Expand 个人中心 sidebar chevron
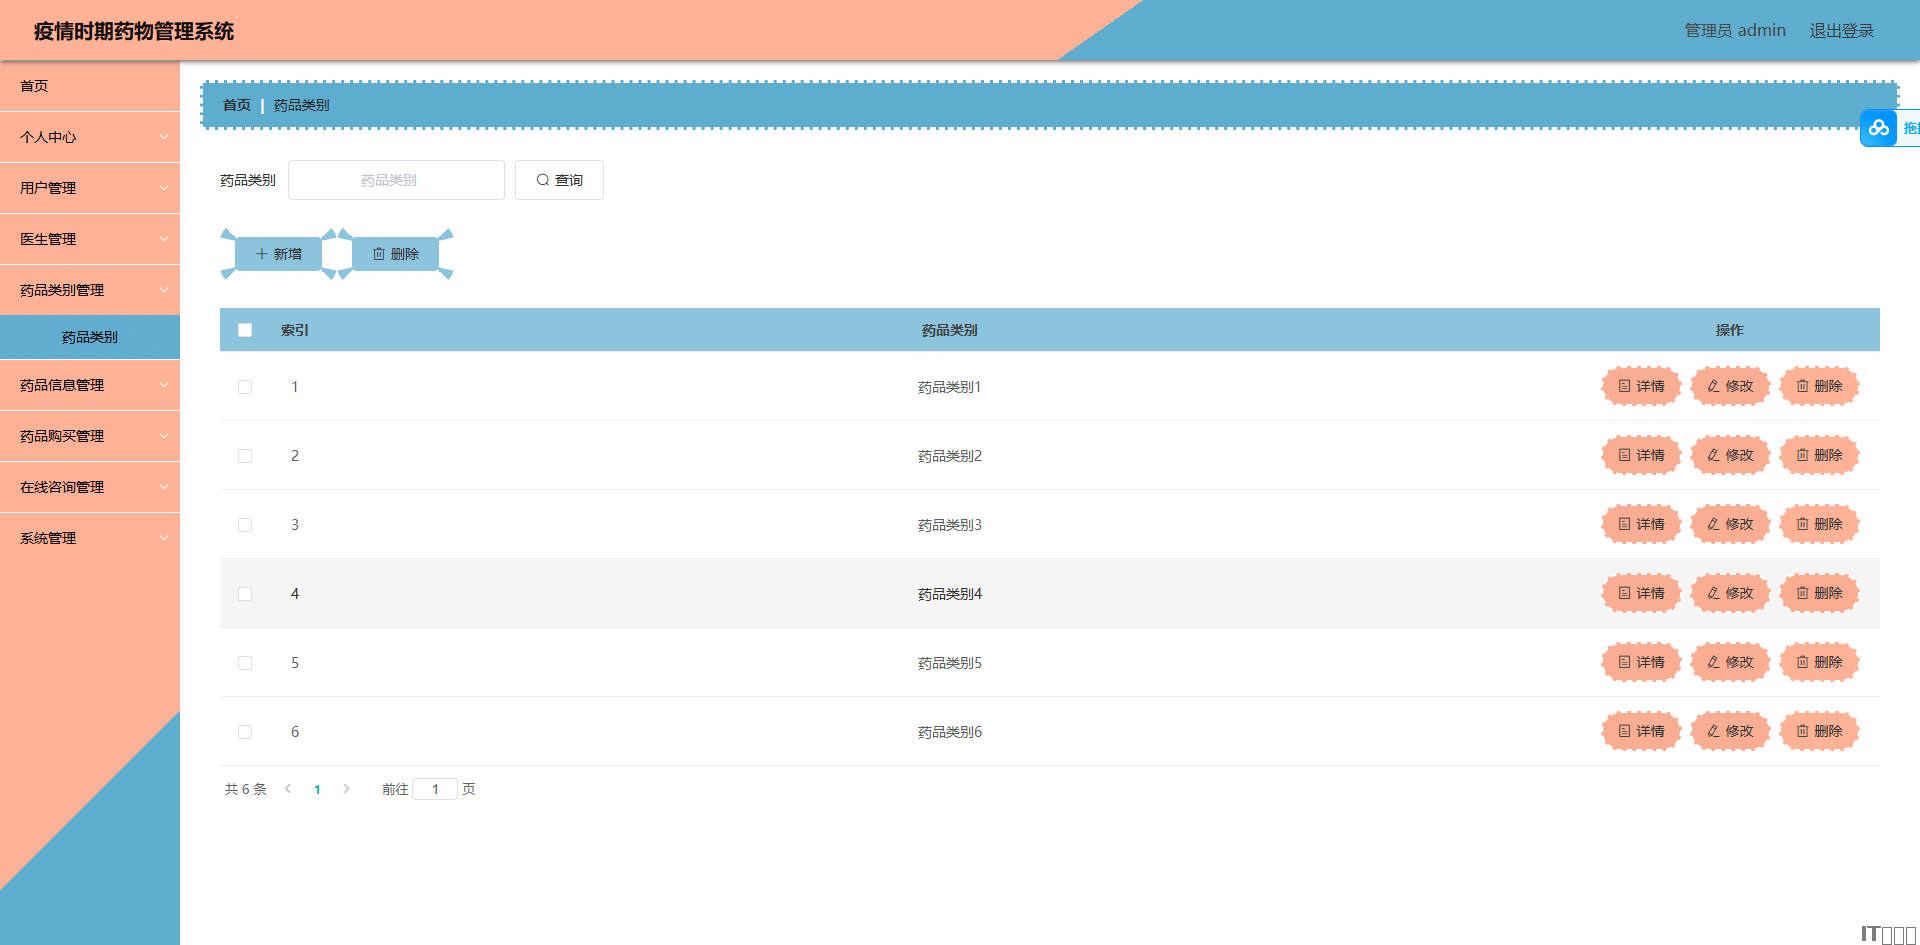 coord(164,137)
